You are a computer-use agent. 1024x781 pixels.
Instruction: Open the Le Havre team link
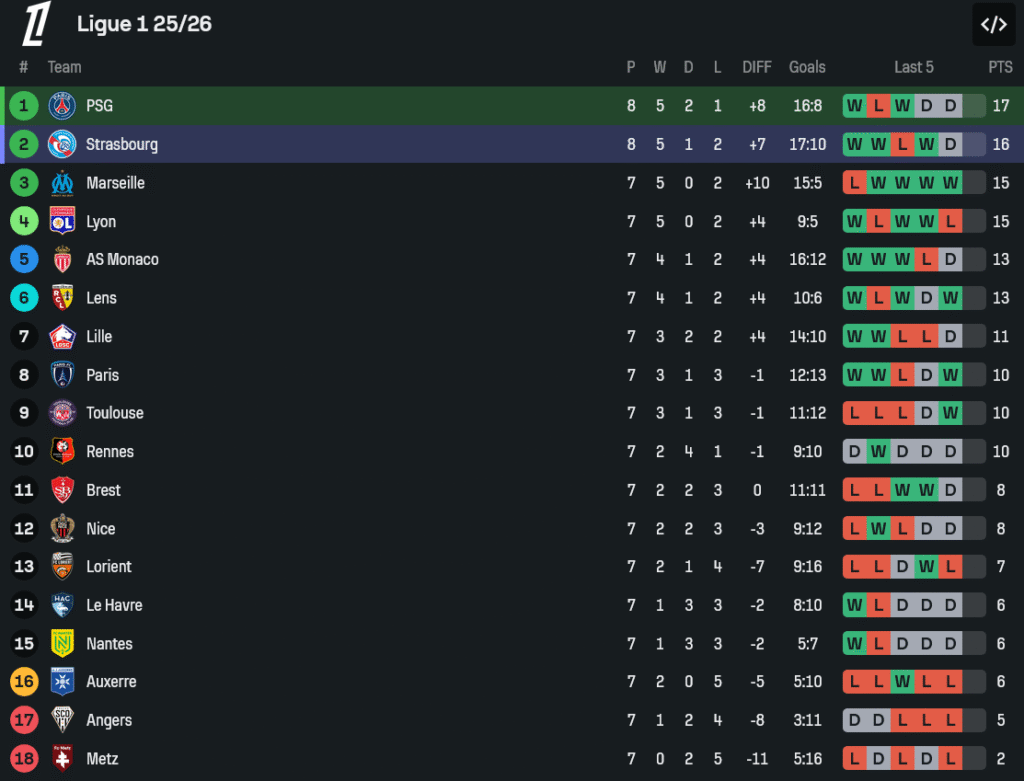(114, 605)
